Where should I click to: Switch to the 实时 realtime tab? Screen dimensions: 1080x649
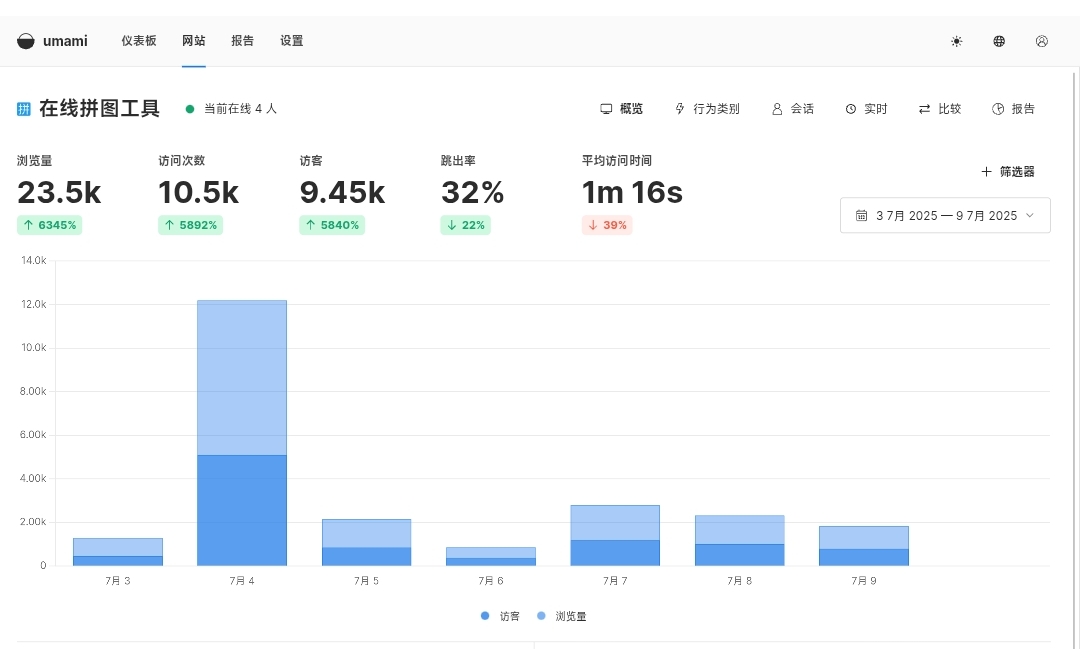[866, 109]
